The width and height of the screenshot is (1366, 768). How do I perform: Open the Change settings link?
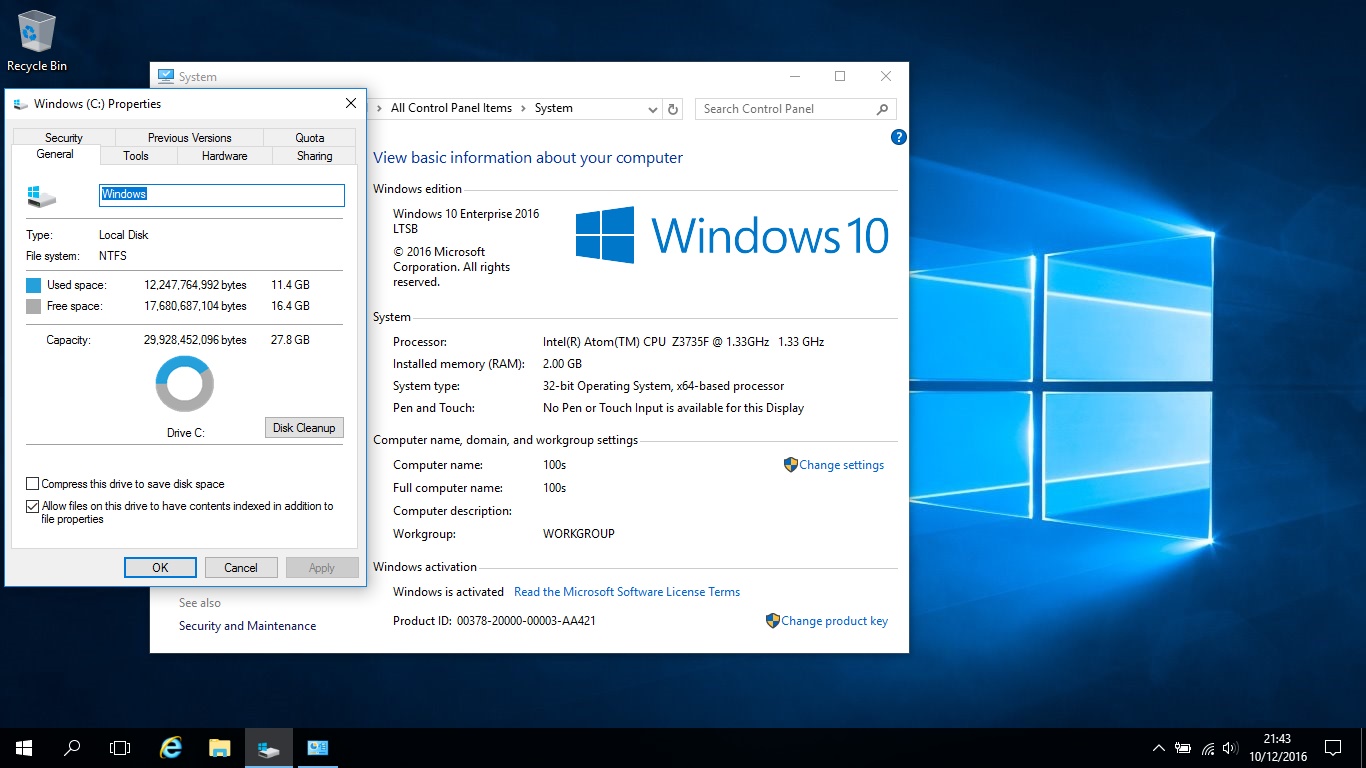click(x=841, y=465)
